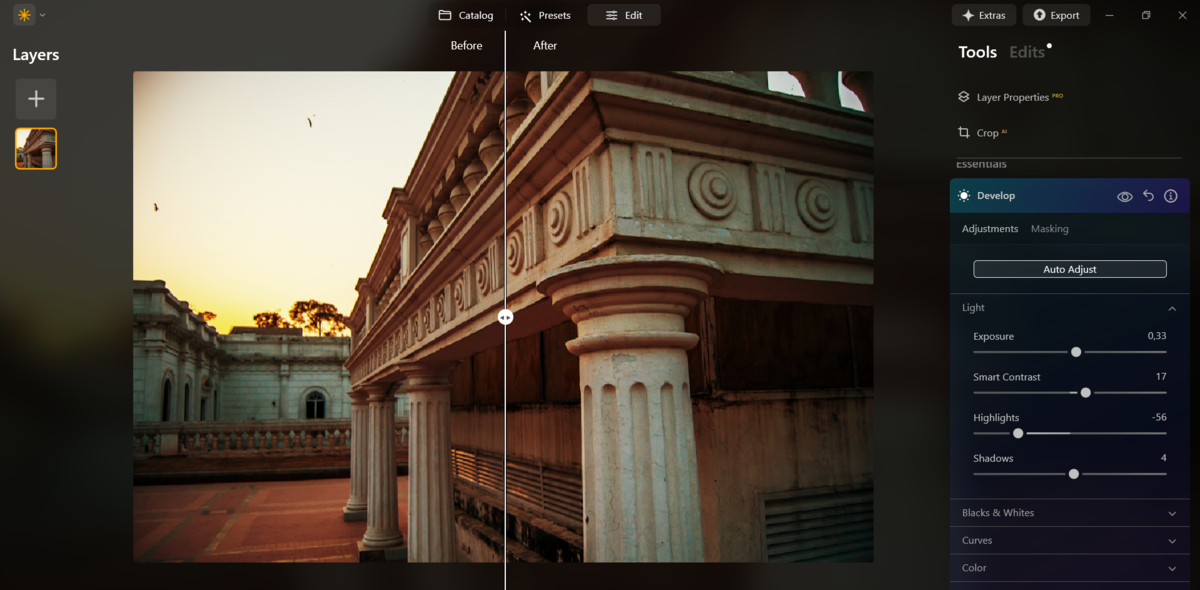This screenshot has width=1200, height=590.
Task: Click the Exposure slider handle
Action: point(1074,352)
